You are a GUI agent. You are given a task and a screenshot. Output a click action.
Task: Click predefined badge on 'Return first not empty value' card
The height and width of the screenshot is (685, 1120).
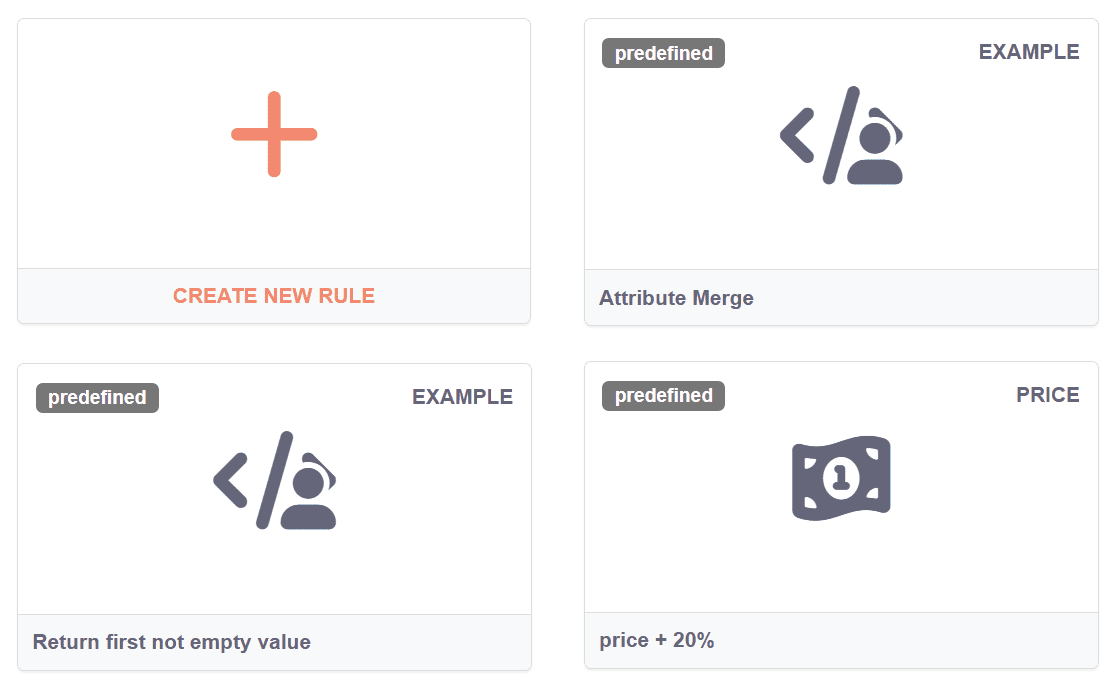[x=97, y=397]
